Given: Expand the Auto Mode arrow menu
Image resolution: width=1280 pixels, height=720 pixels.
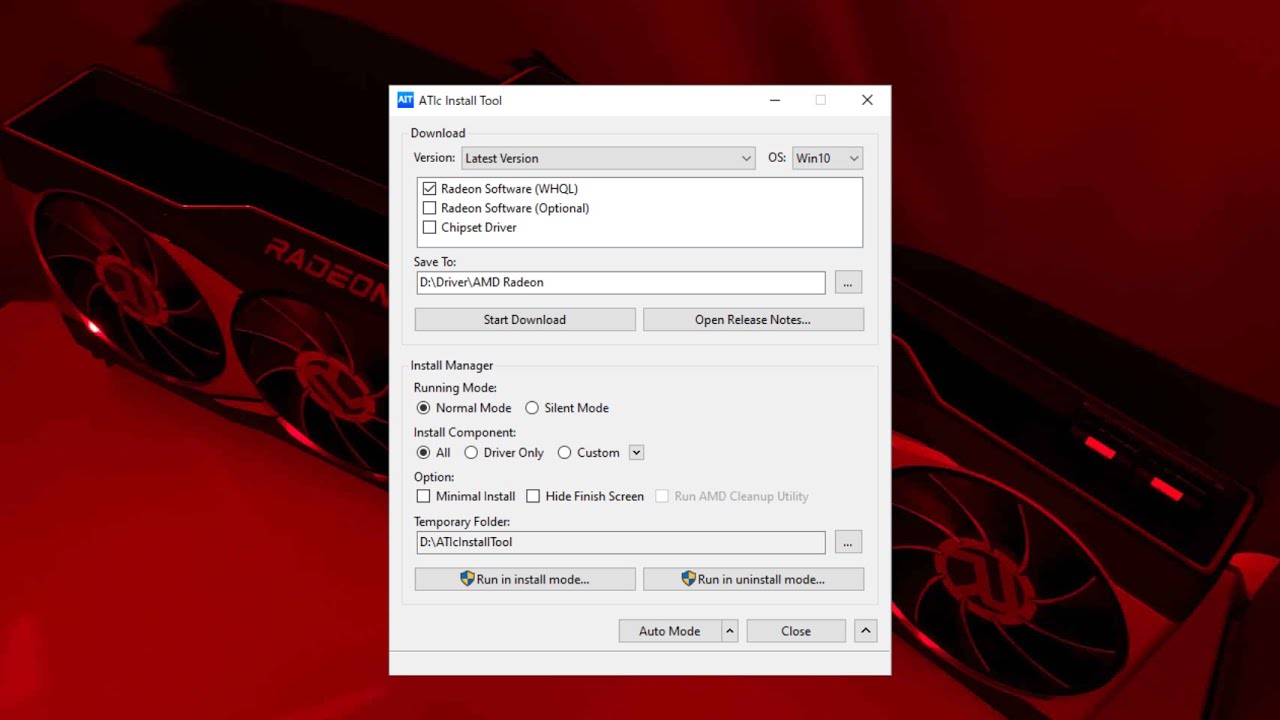Looking at the screenshot, I should [730, 631].
